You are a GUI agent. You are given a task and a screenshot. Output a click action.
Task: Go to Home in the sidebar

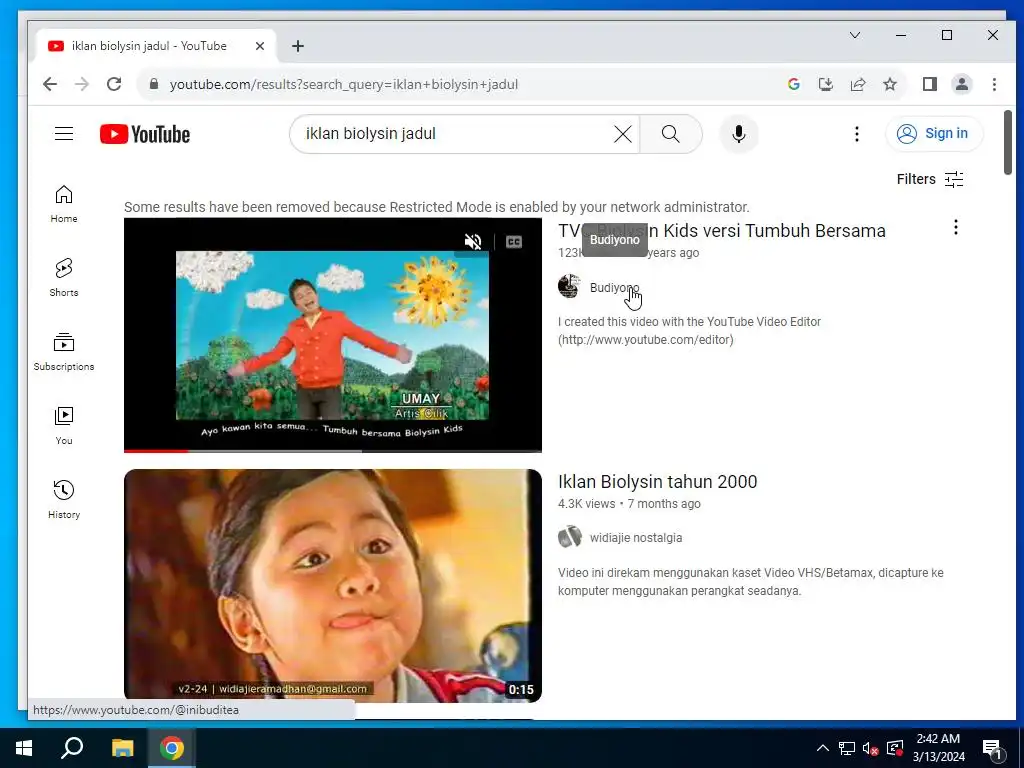point(64,204)
